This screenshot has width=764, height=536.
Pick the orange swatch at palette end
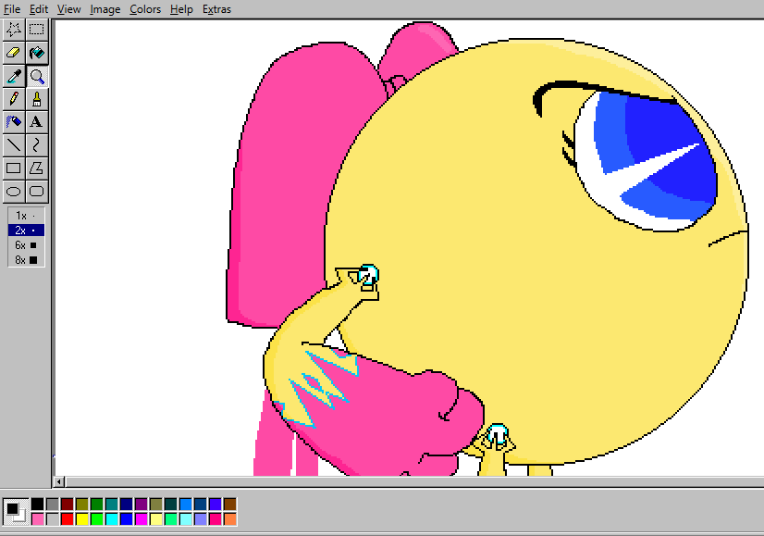[x=230, y=519]
